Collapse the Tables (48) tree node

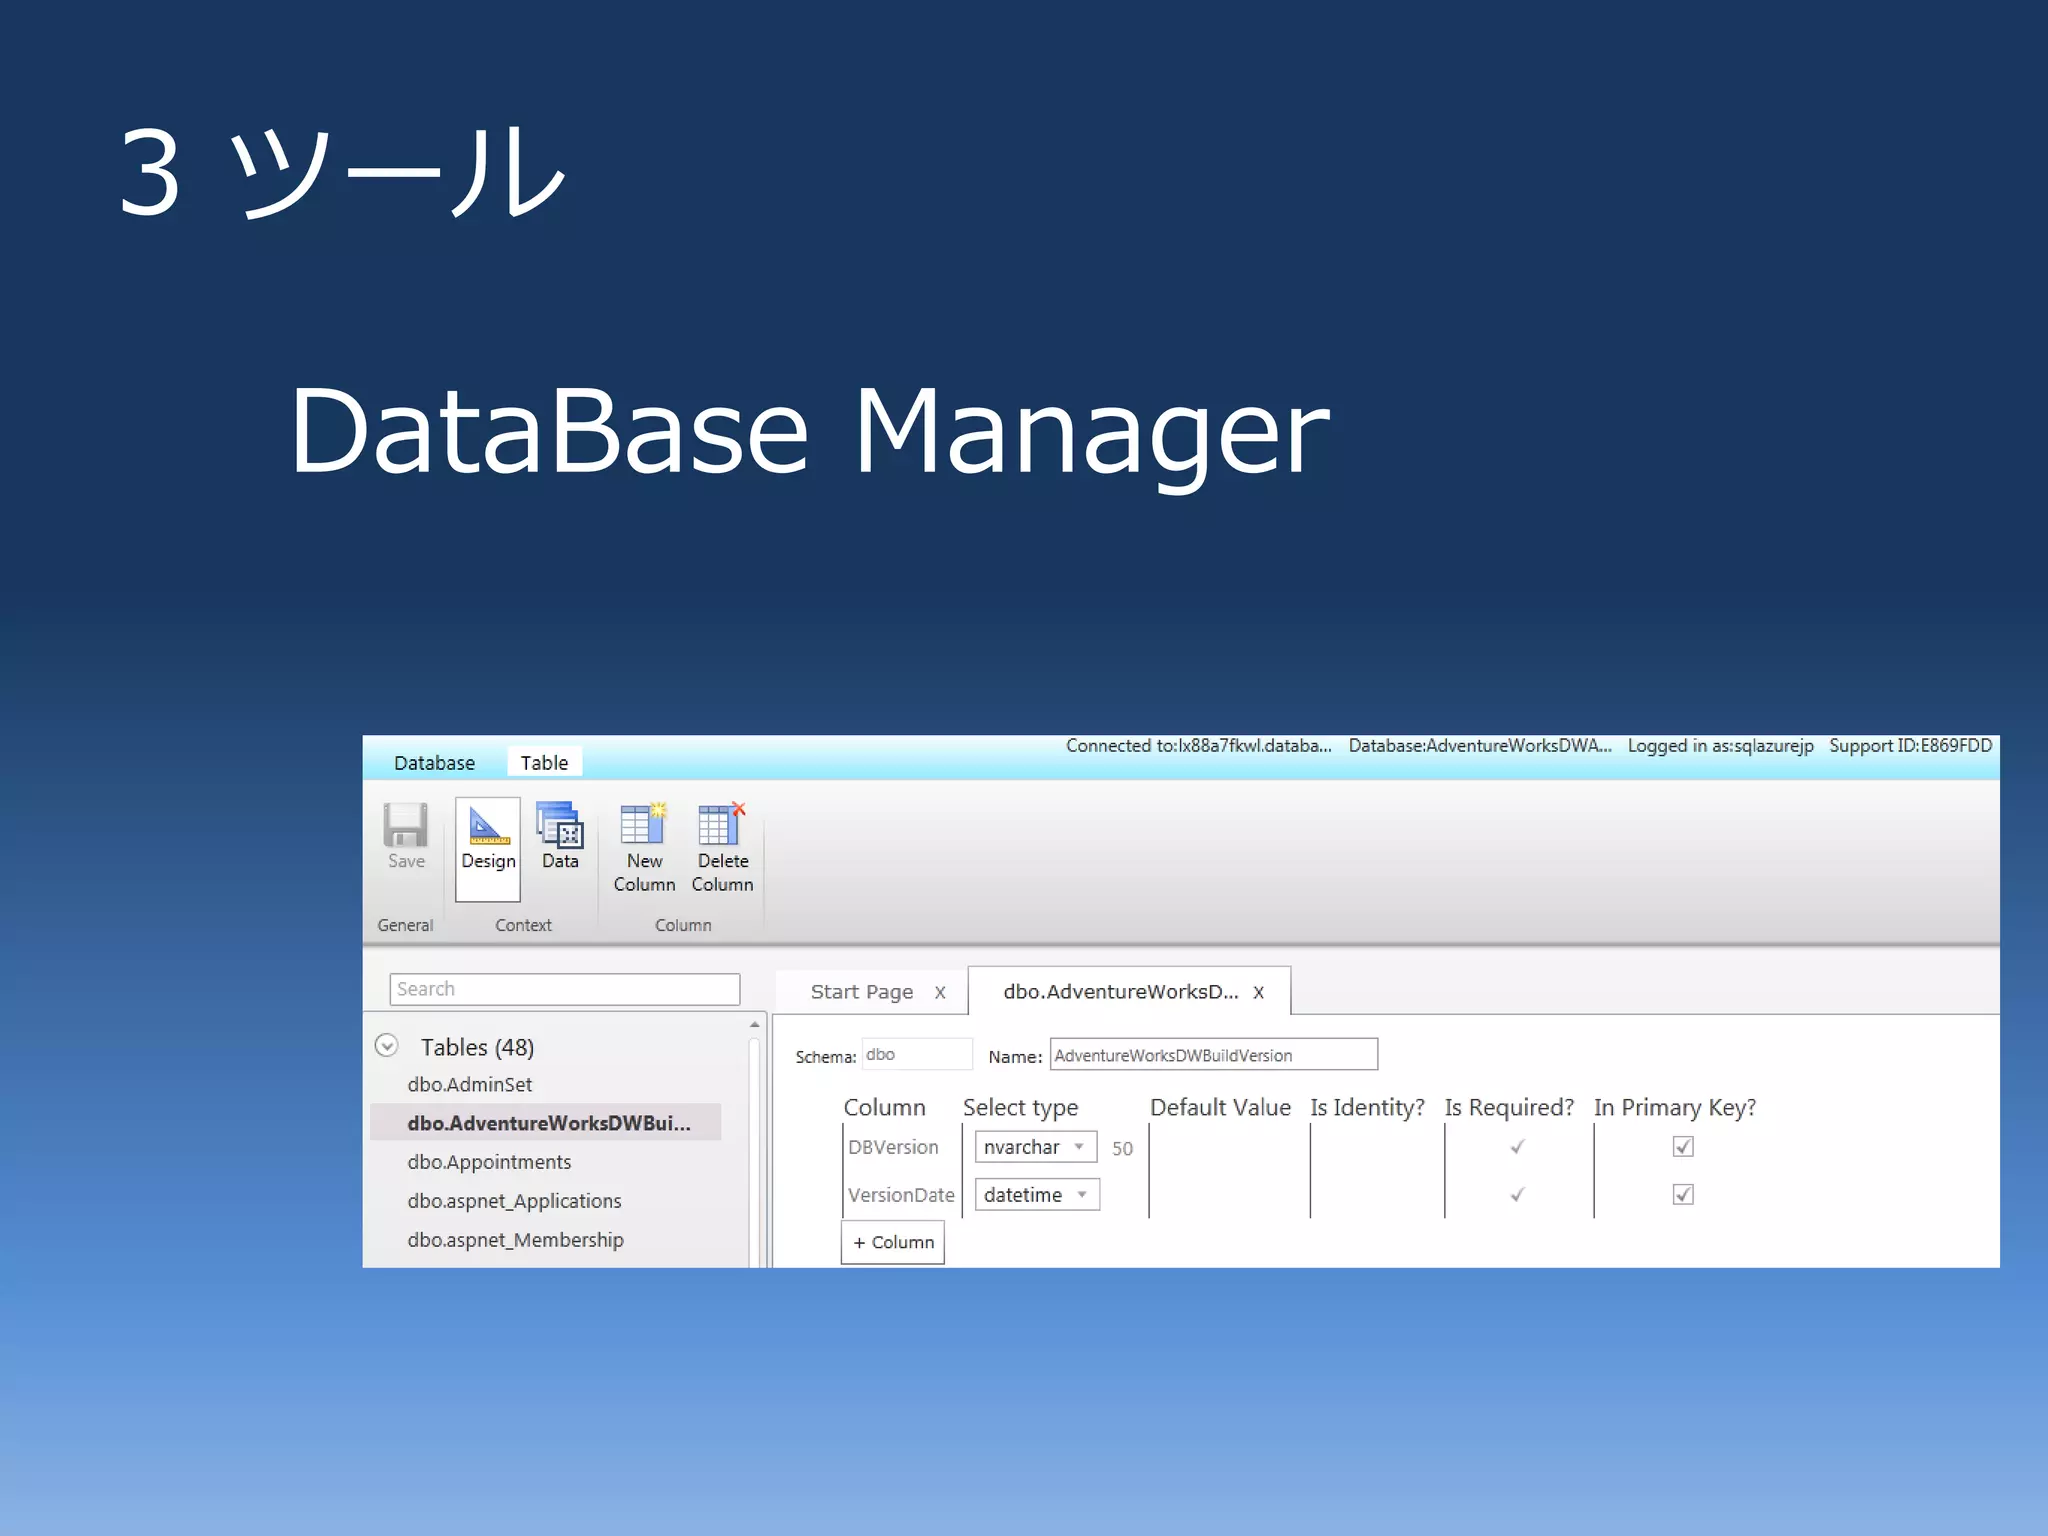pos(387,1046)
